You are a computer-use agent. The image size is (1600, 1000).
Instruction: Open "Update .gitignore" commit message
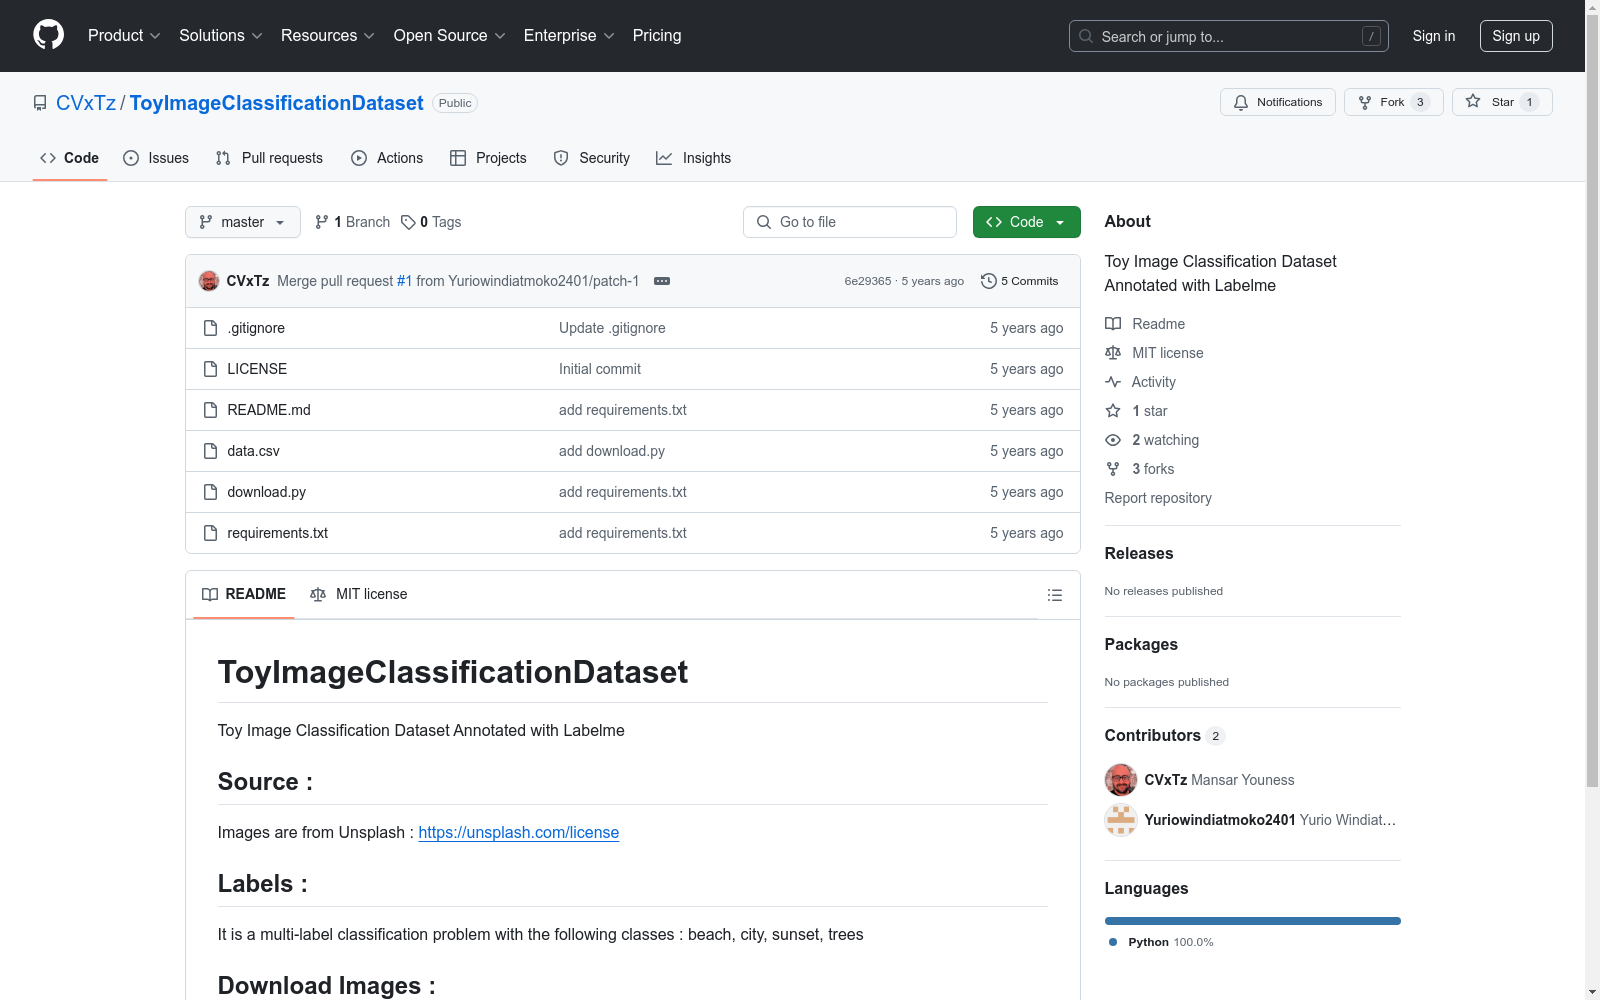pos(612,328)
